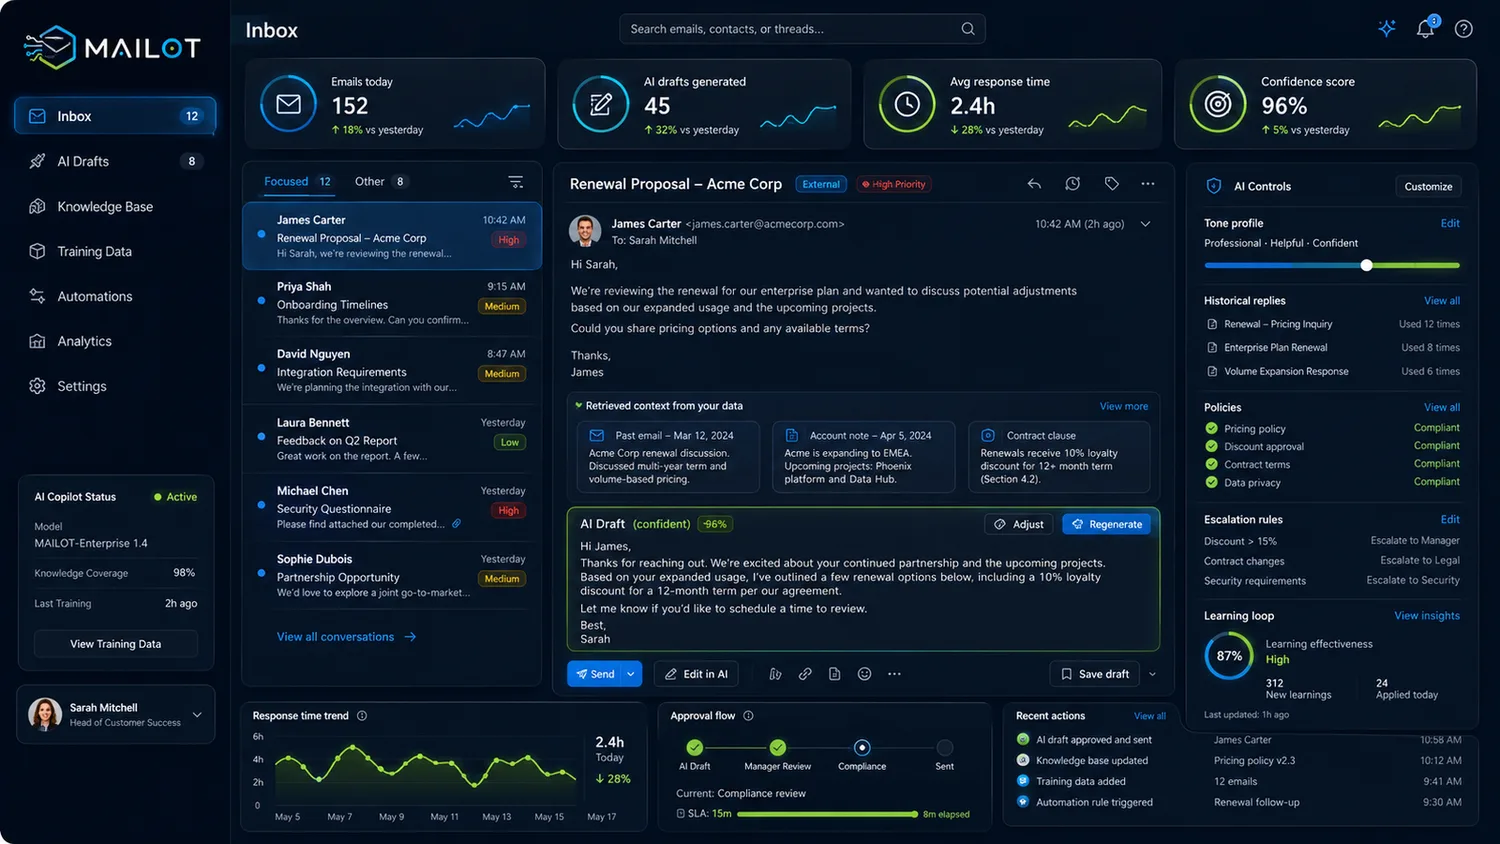Click the Confidence score target icon
Viewport: 1500px width, 844px height.
(x=1218, y=104)
